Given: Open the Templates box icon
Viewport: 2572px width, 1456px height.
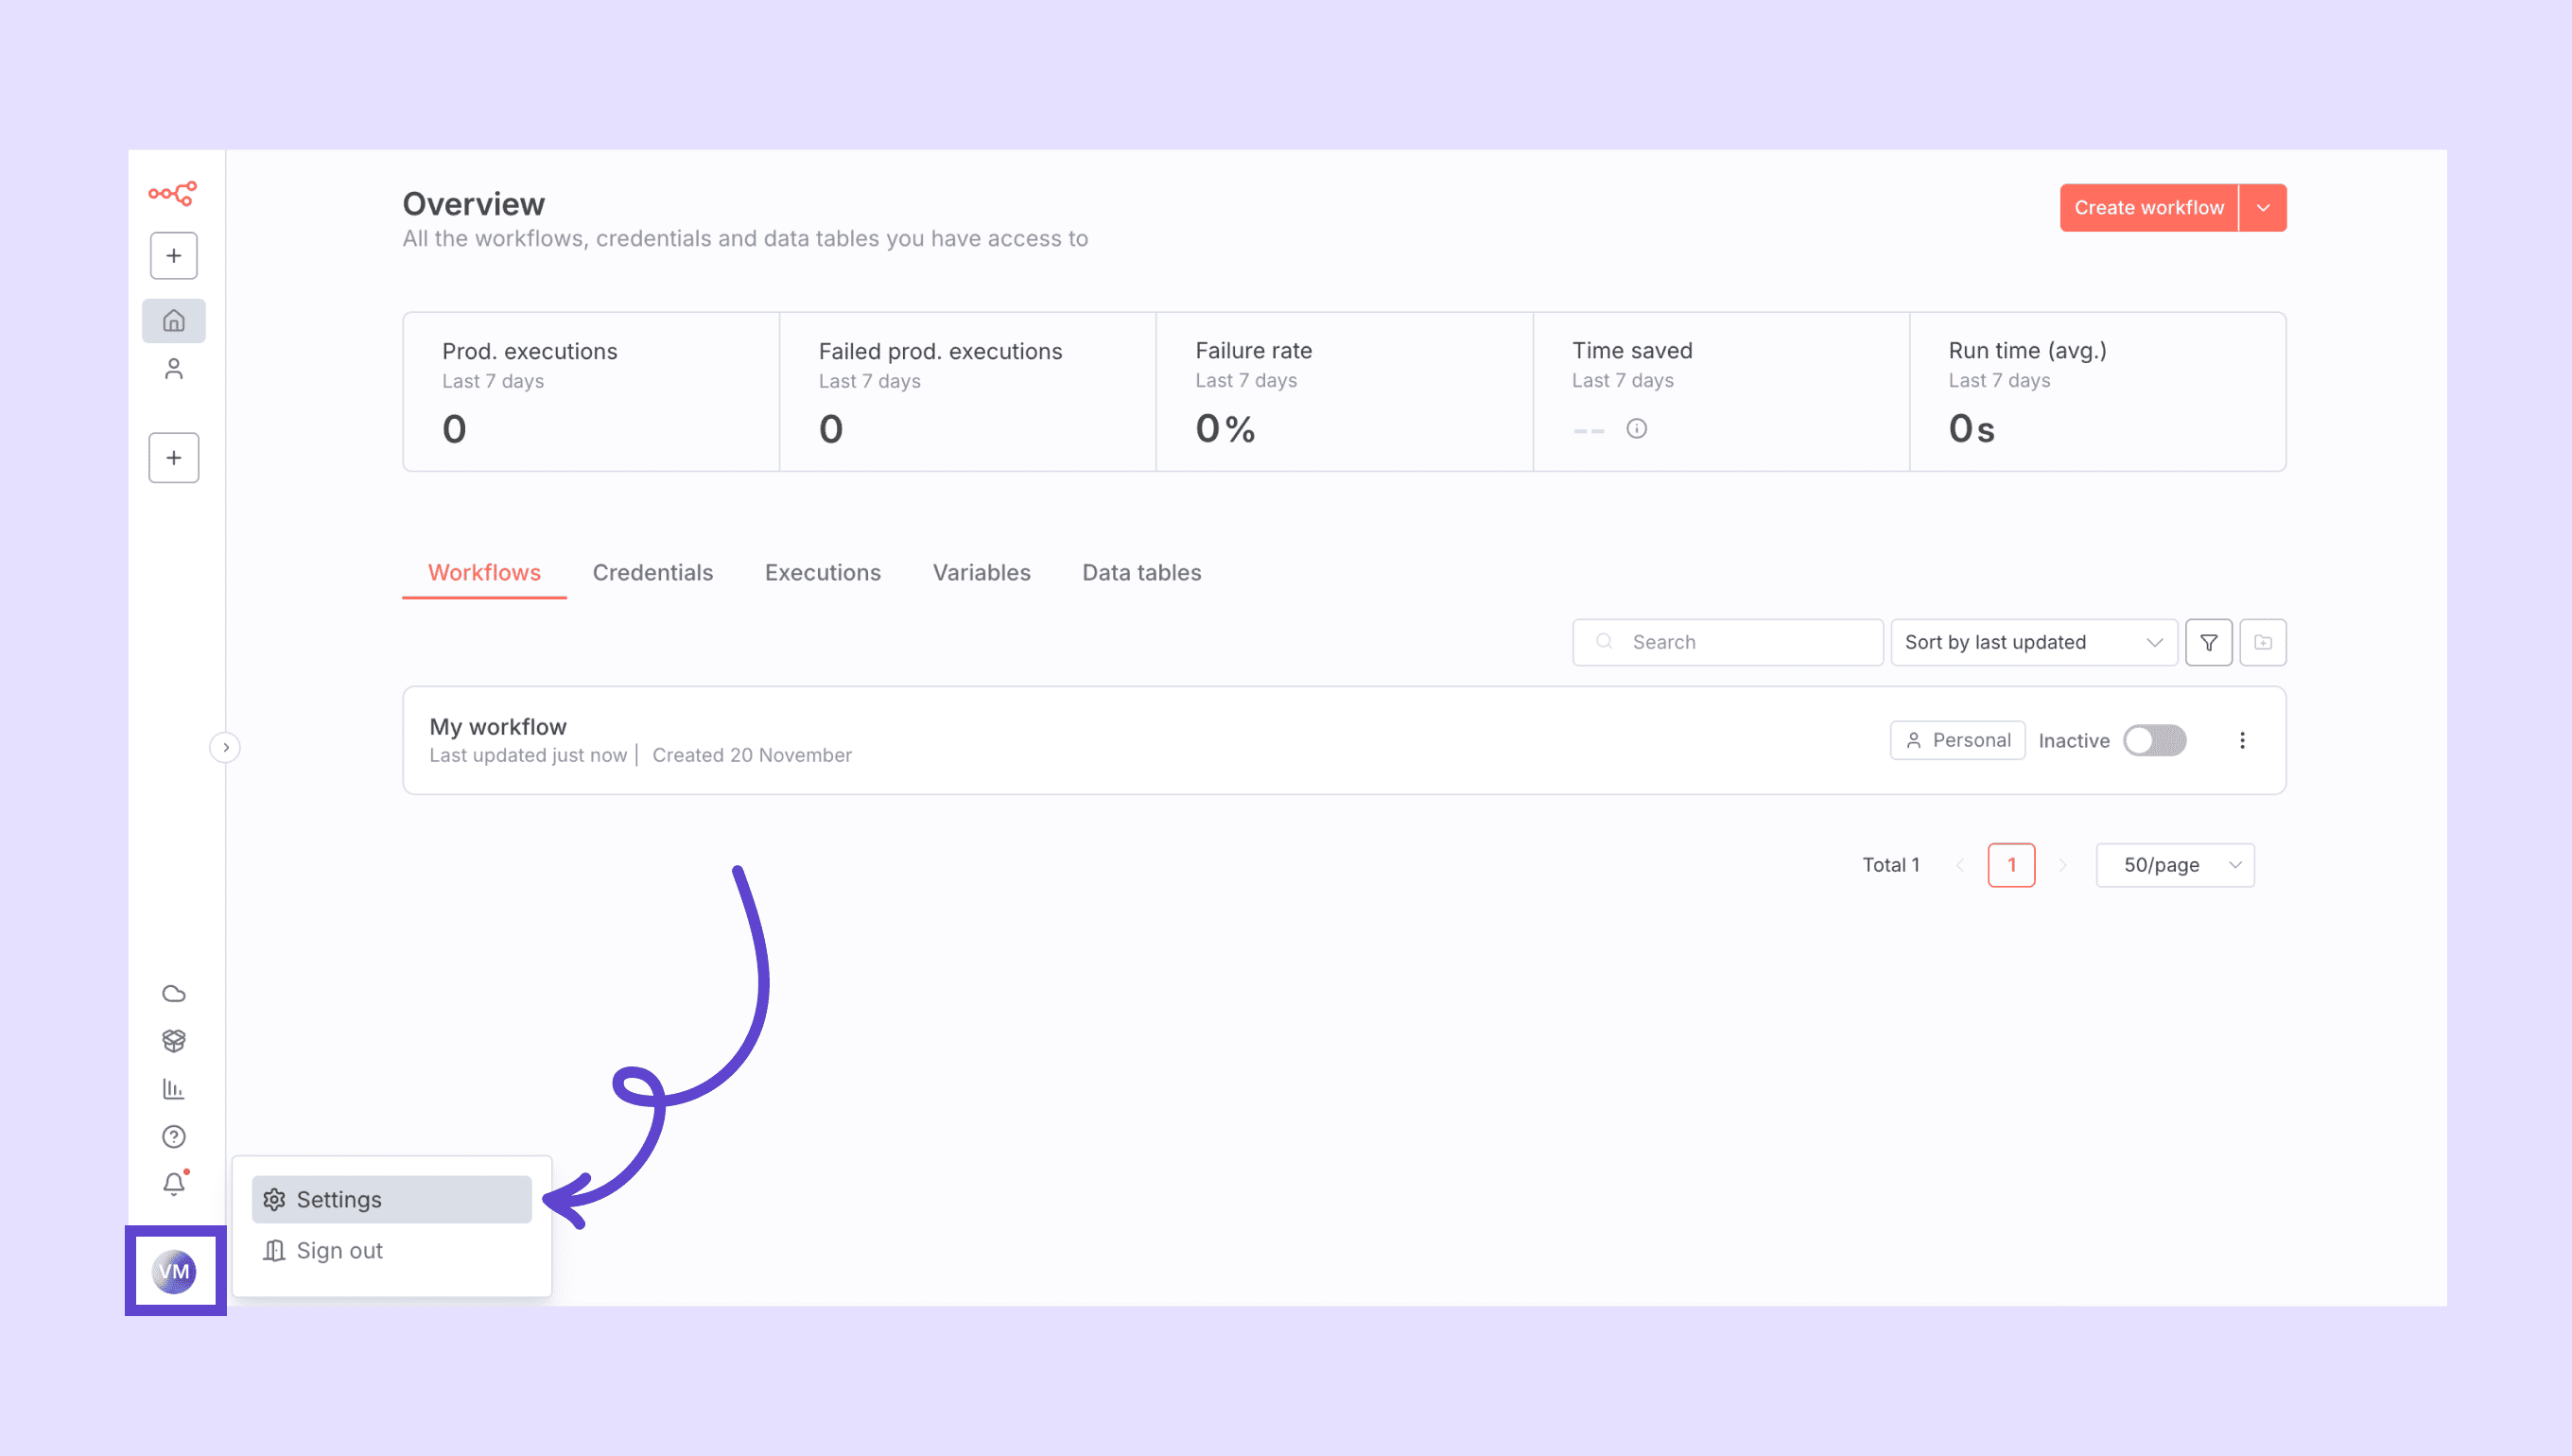Looking at the screenshot, I should [x=174, y=1041].
